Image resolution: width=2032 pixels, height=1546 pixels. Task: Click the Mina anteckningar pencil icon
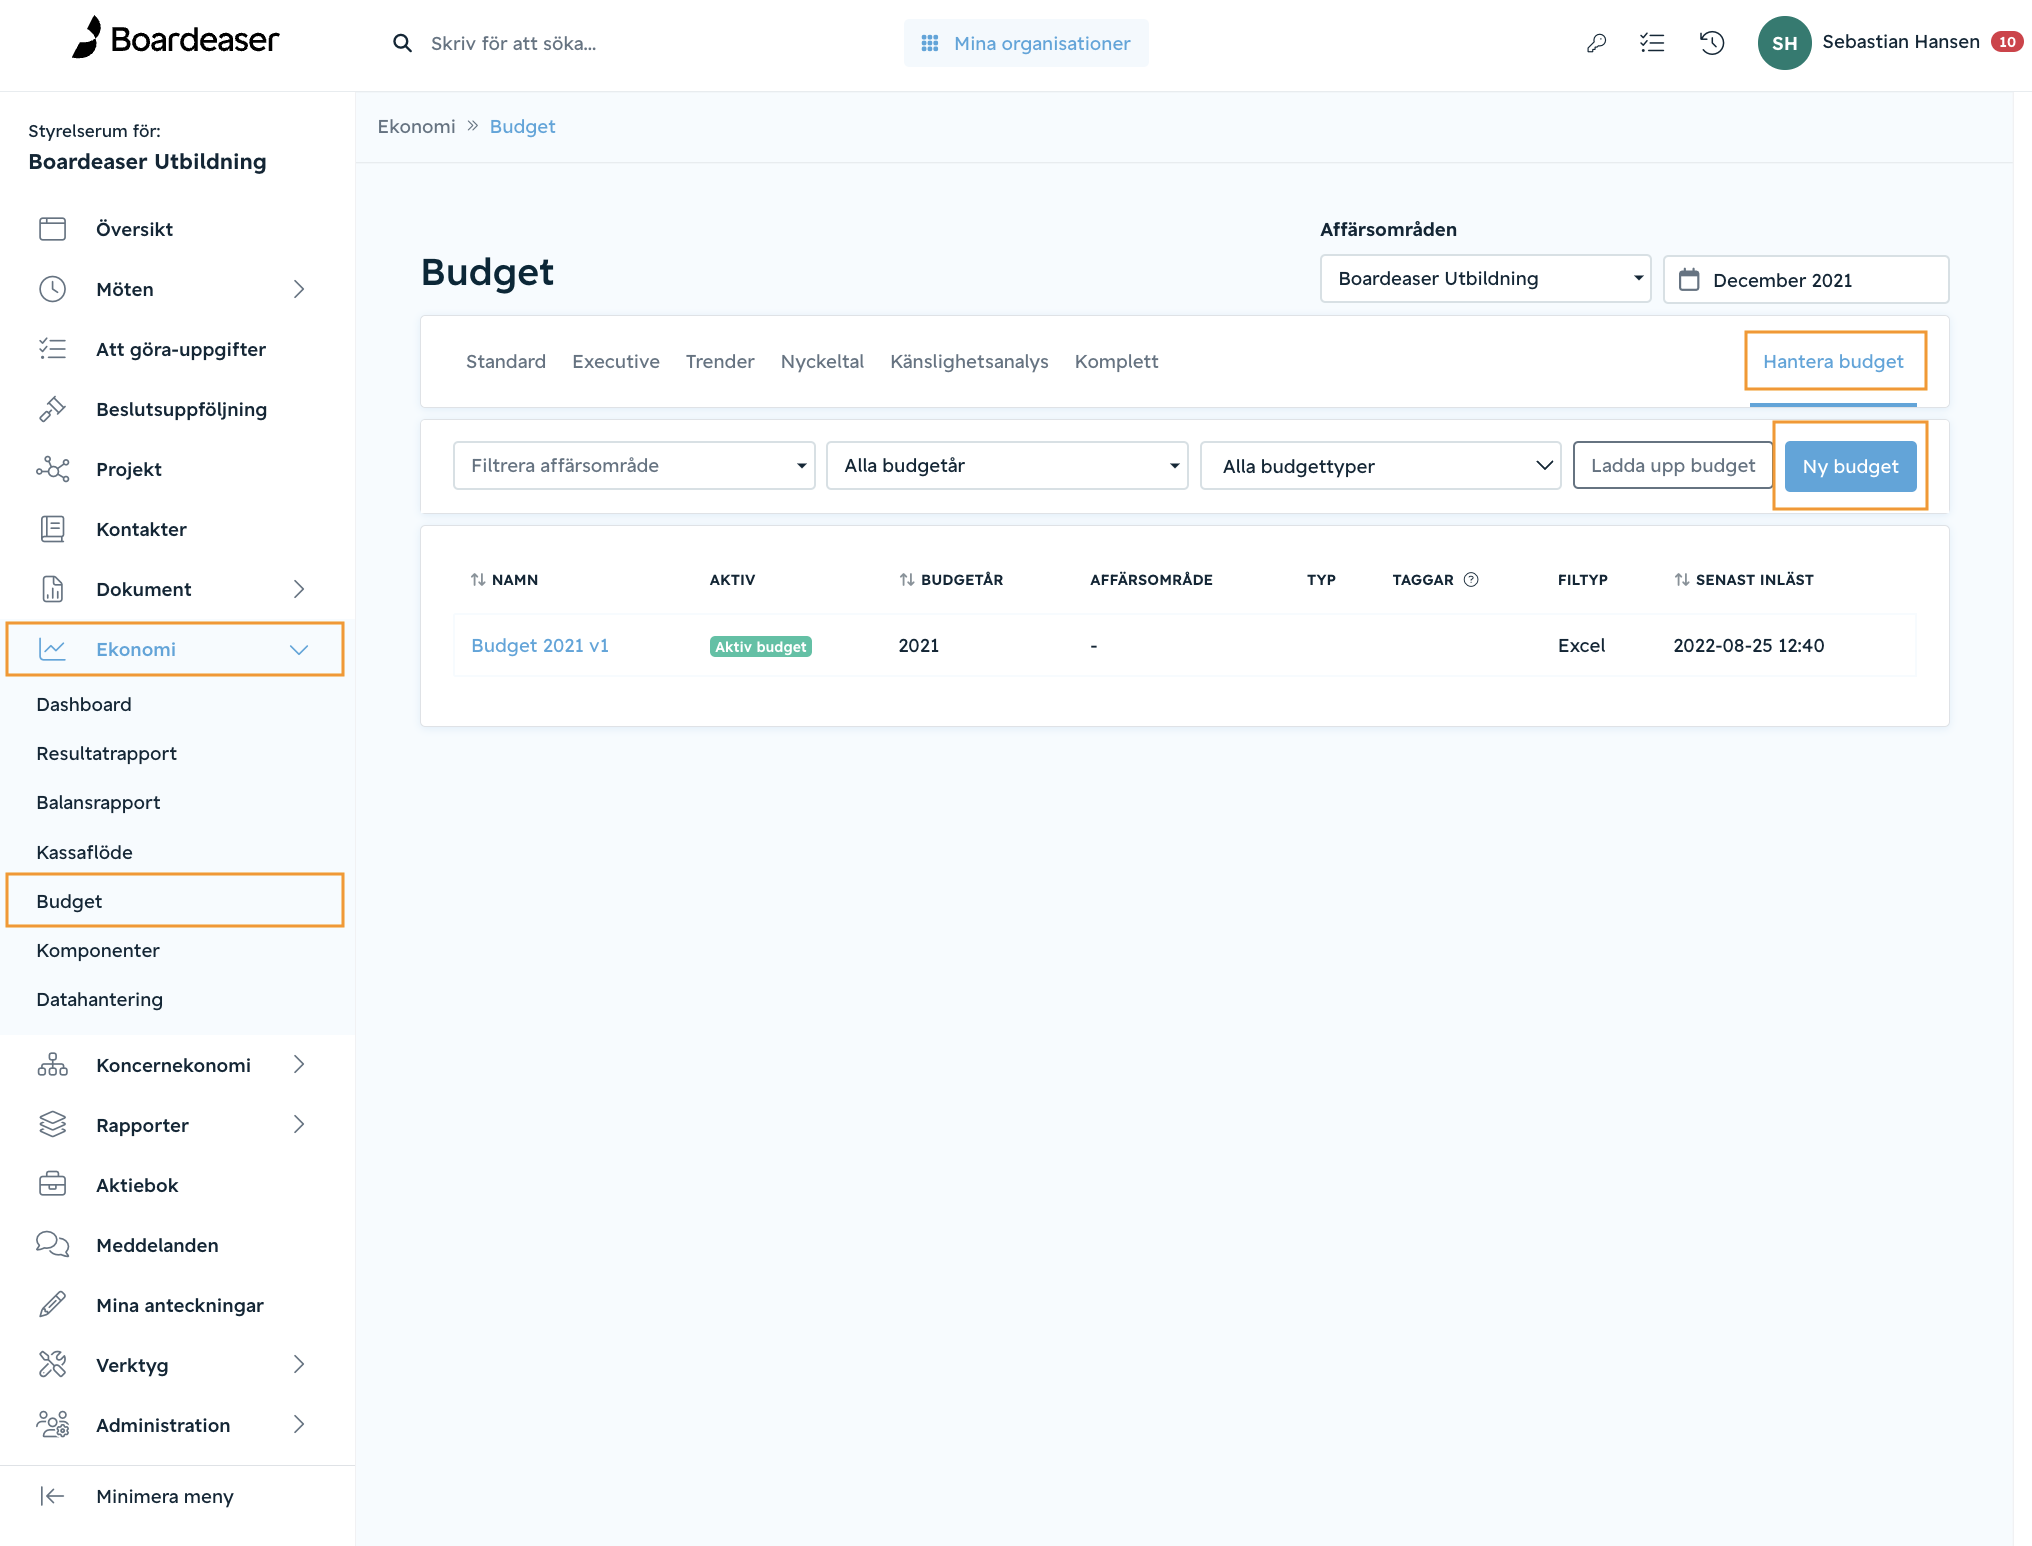[52, 1305]
